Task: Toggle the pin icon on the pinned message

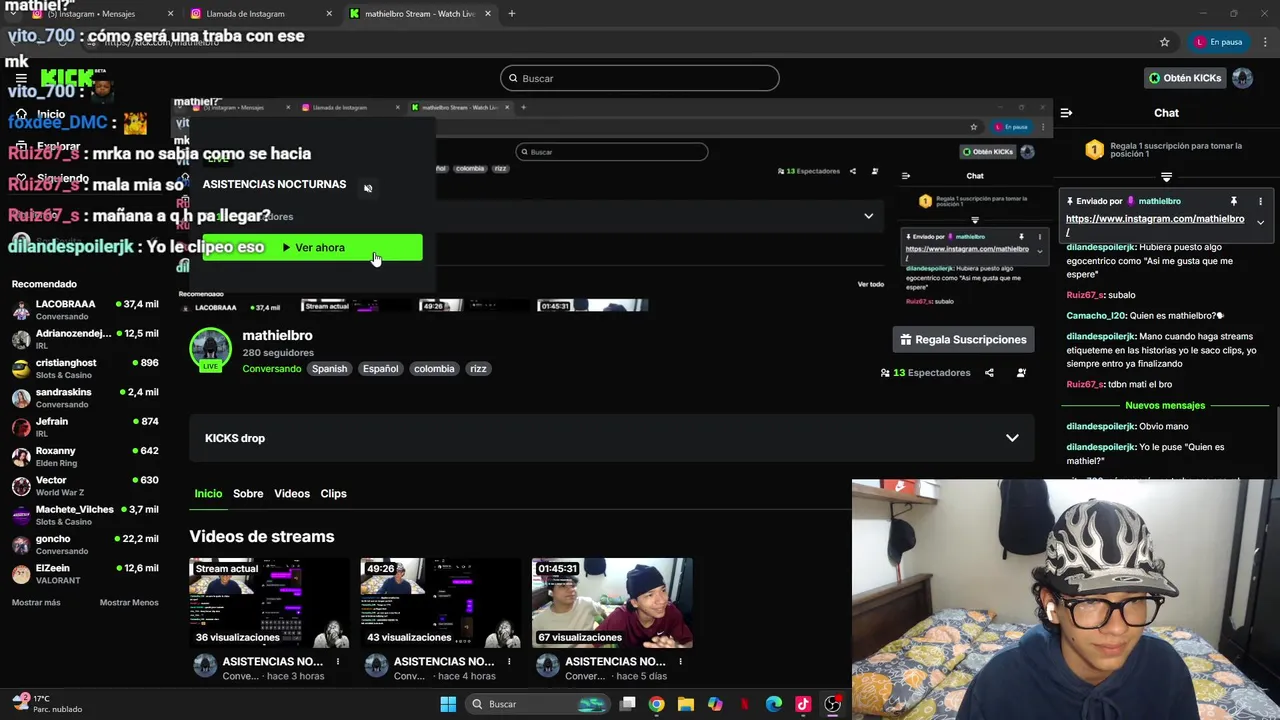Action: pyautogui.click(x=1233, y=201)
